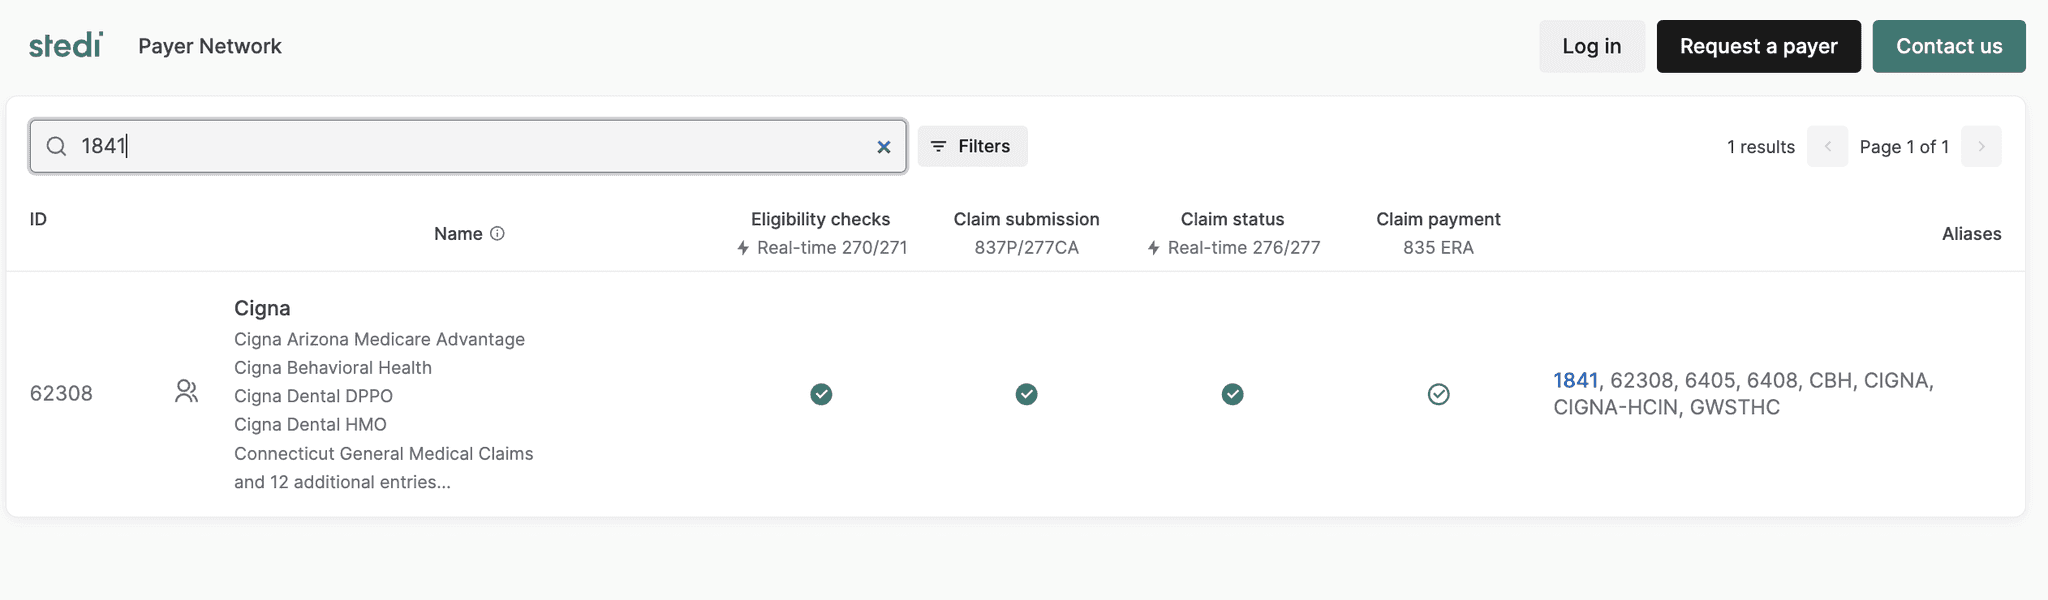Click the ID column header
The width and height of the screenshot is (2048, 600).
[x=39, y=218]
